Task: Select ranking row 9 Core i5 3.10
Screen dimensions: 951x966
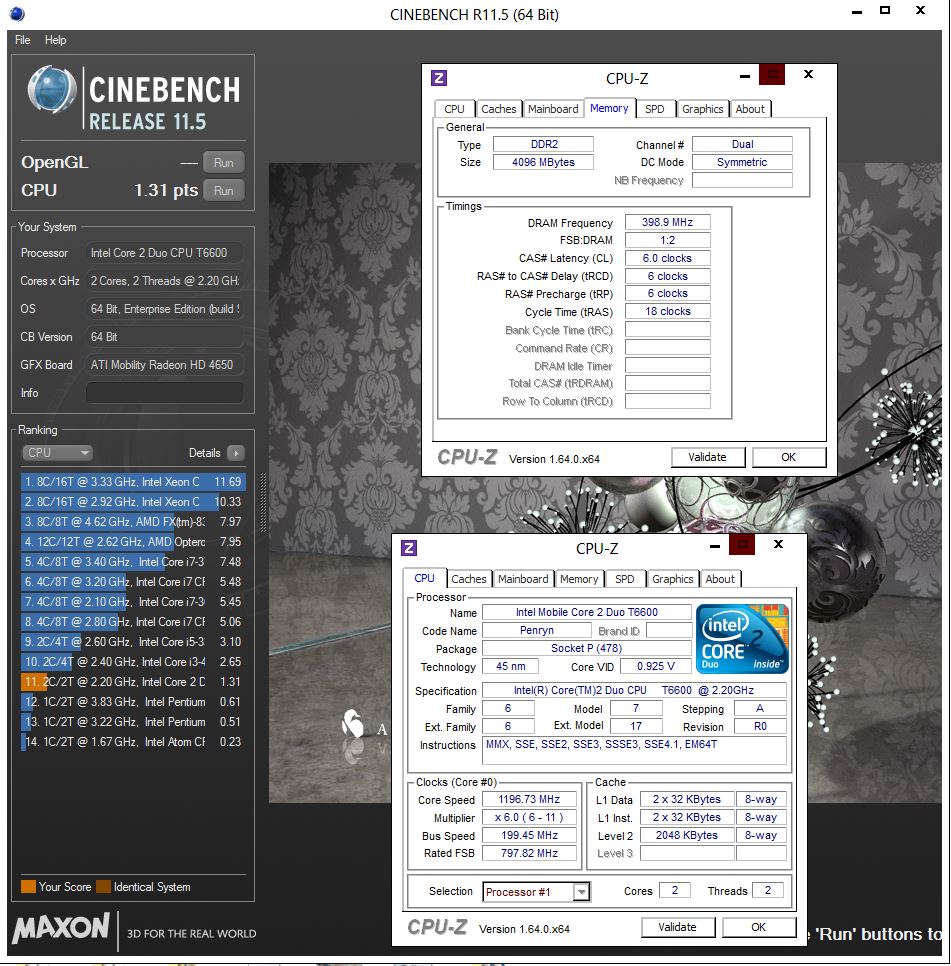Action: coord(133,642)
